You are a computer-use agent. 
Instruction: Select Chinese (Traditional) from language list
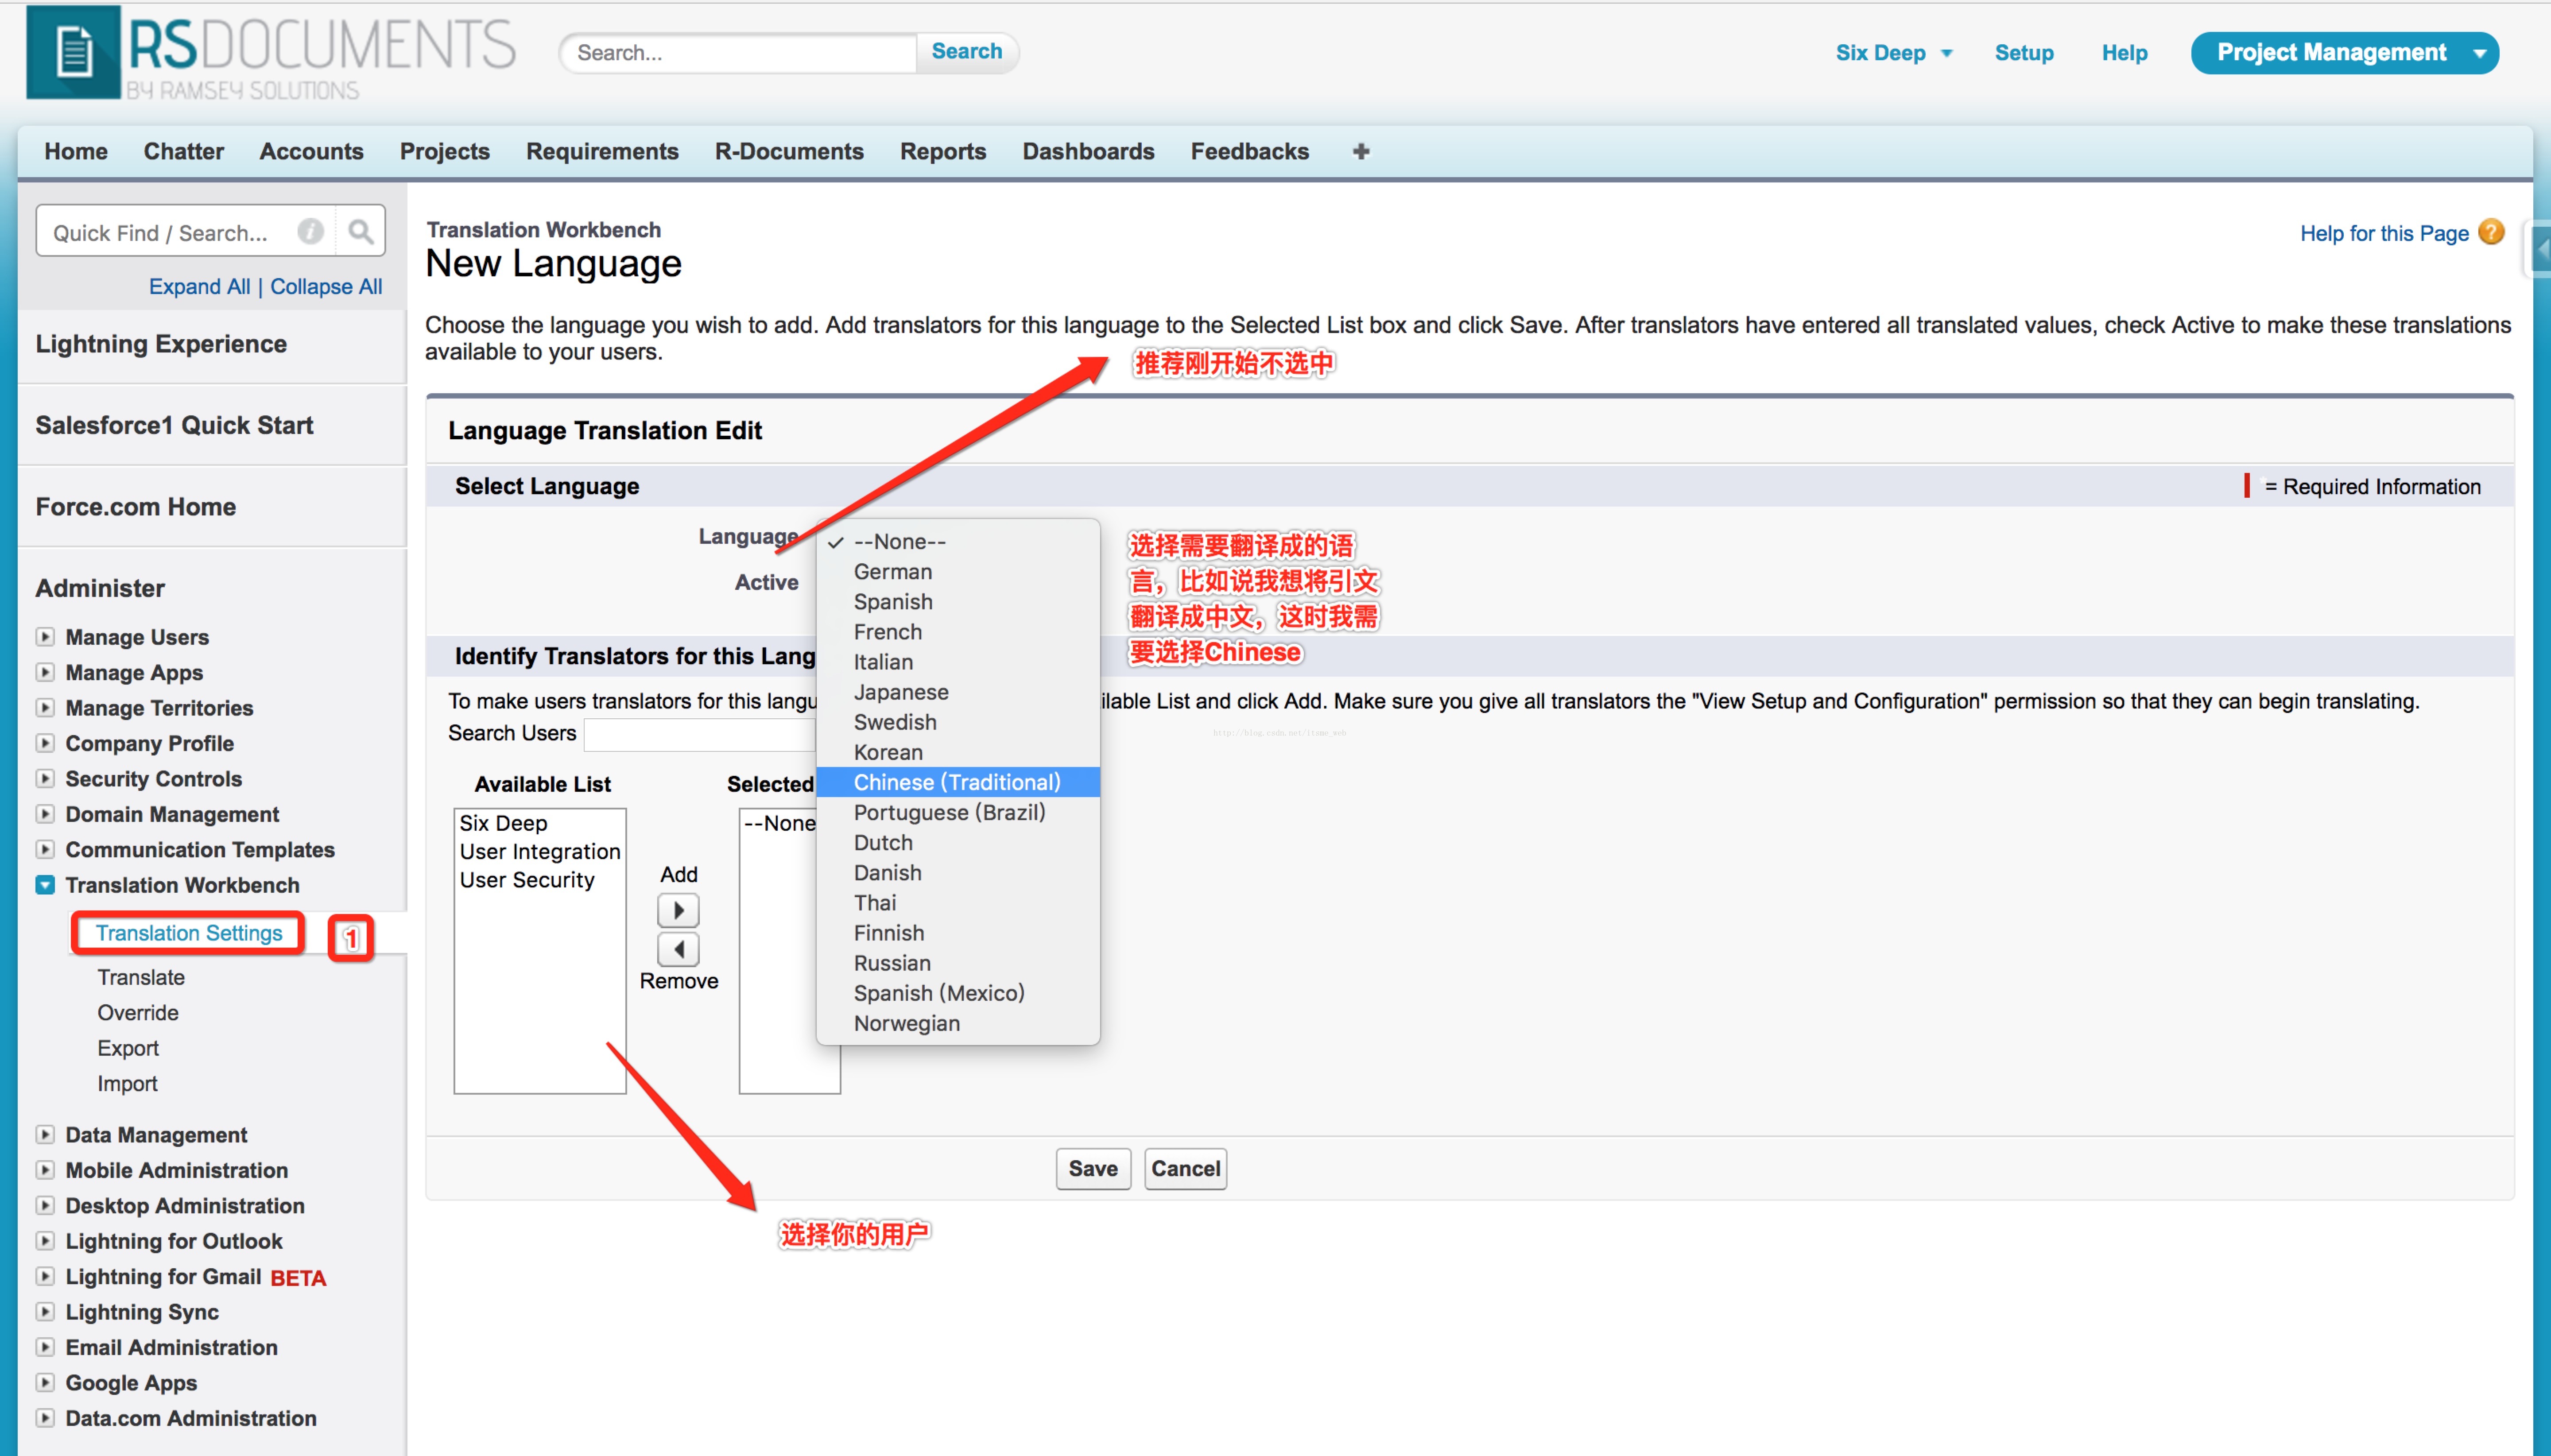(956, 782)
